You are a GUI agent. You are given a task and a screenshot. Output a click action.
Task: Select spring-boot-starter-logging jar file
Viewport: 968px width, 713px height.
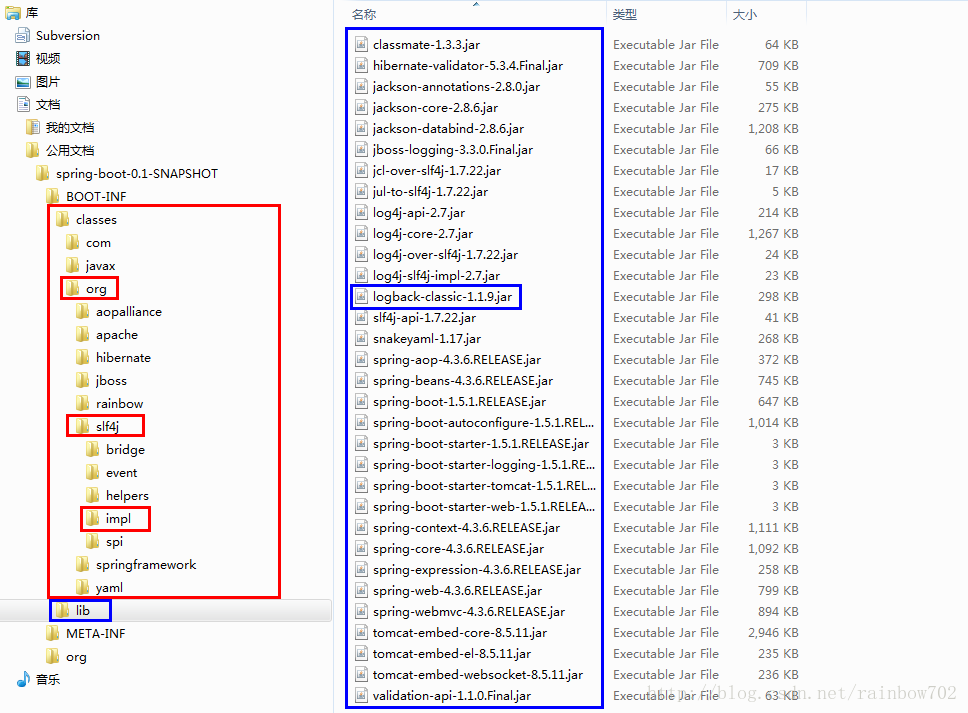click(484, 464)
